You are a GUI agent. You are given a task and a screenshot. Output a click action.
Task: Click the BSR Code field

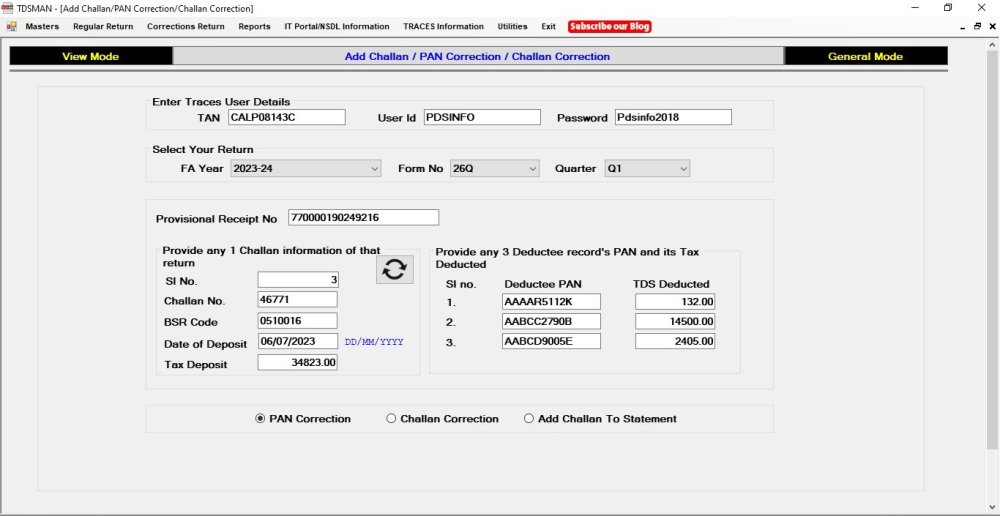(x=298, y=321)
